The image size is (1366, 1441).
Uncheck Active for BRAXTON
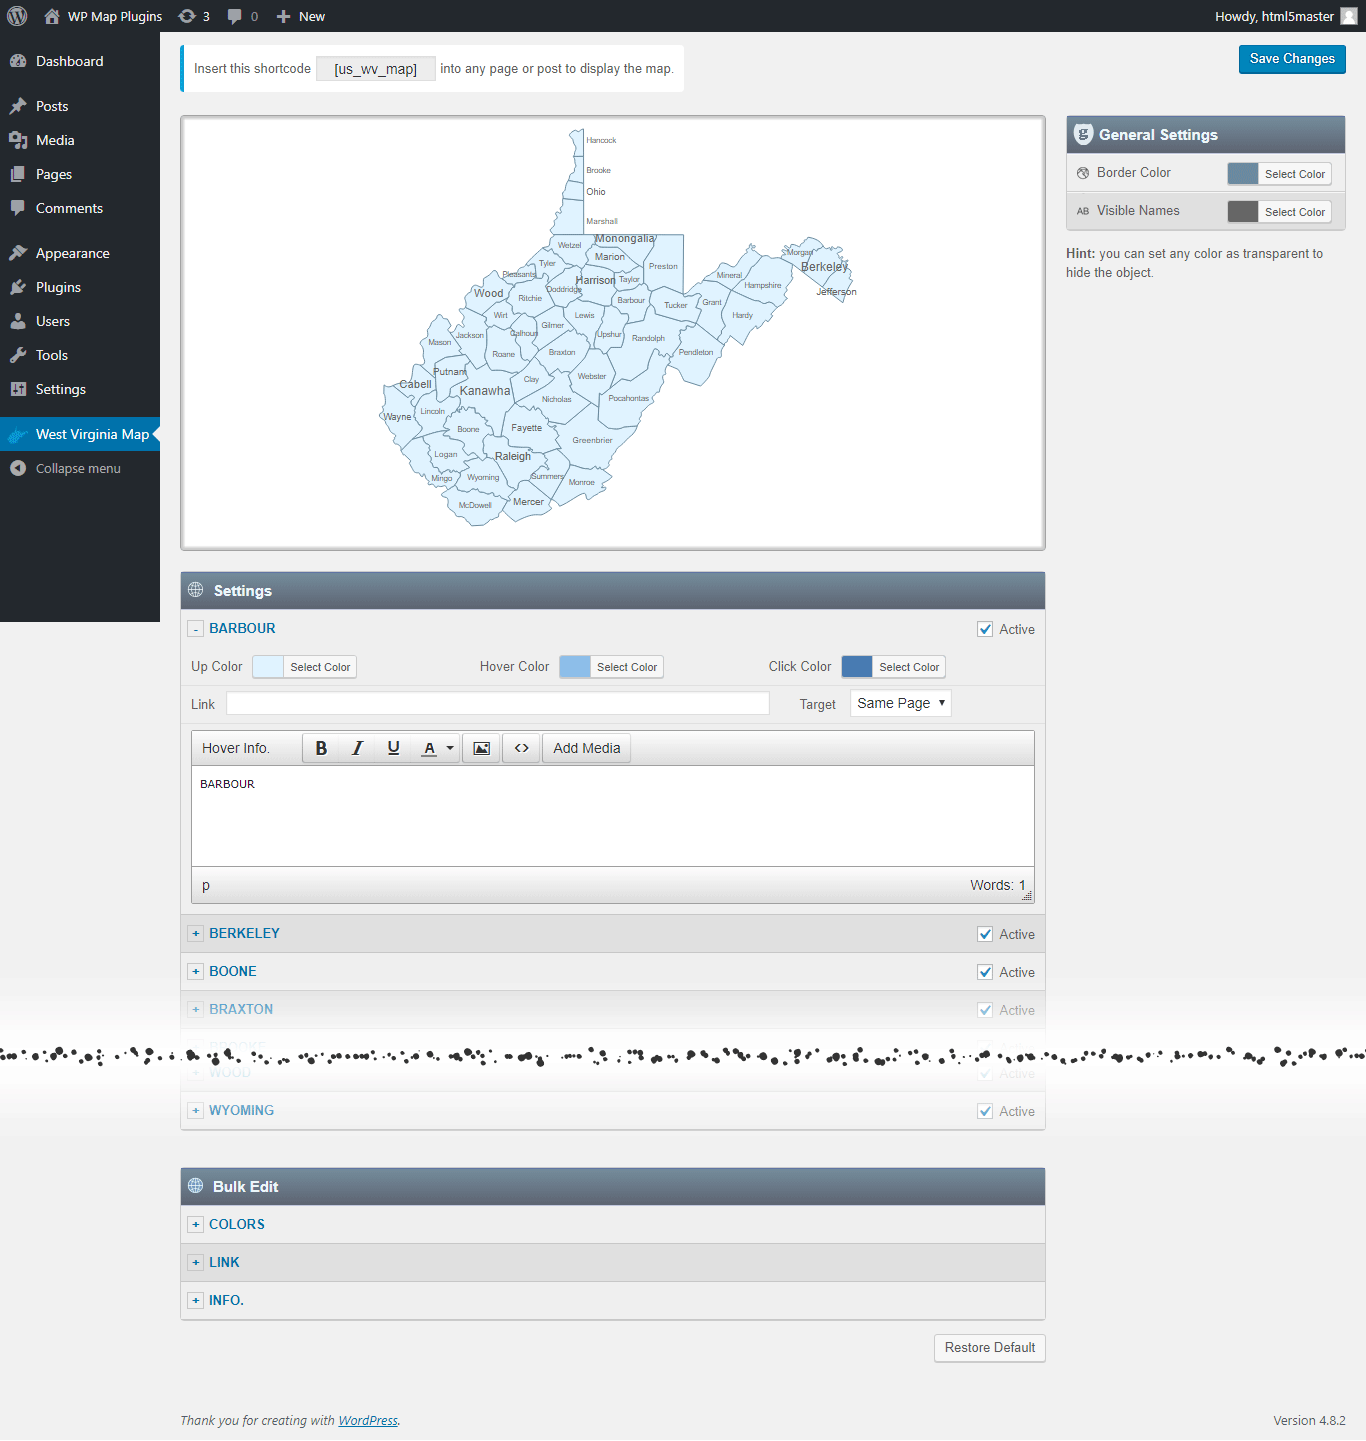click(985, 1010)
